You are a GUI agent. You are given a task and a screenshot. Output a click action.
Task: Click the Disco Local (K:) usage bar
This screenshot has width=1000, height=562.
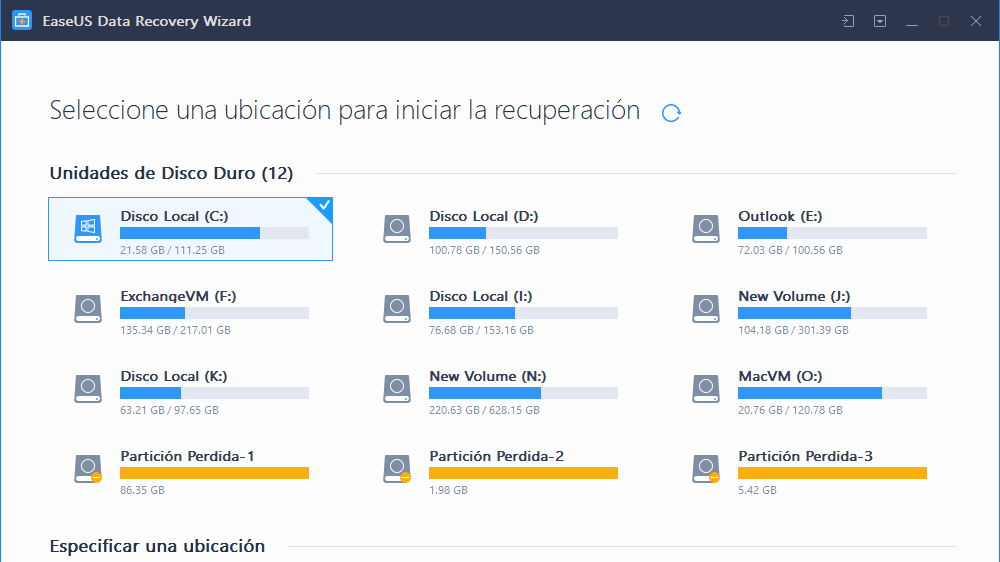[x=214, y=393]
